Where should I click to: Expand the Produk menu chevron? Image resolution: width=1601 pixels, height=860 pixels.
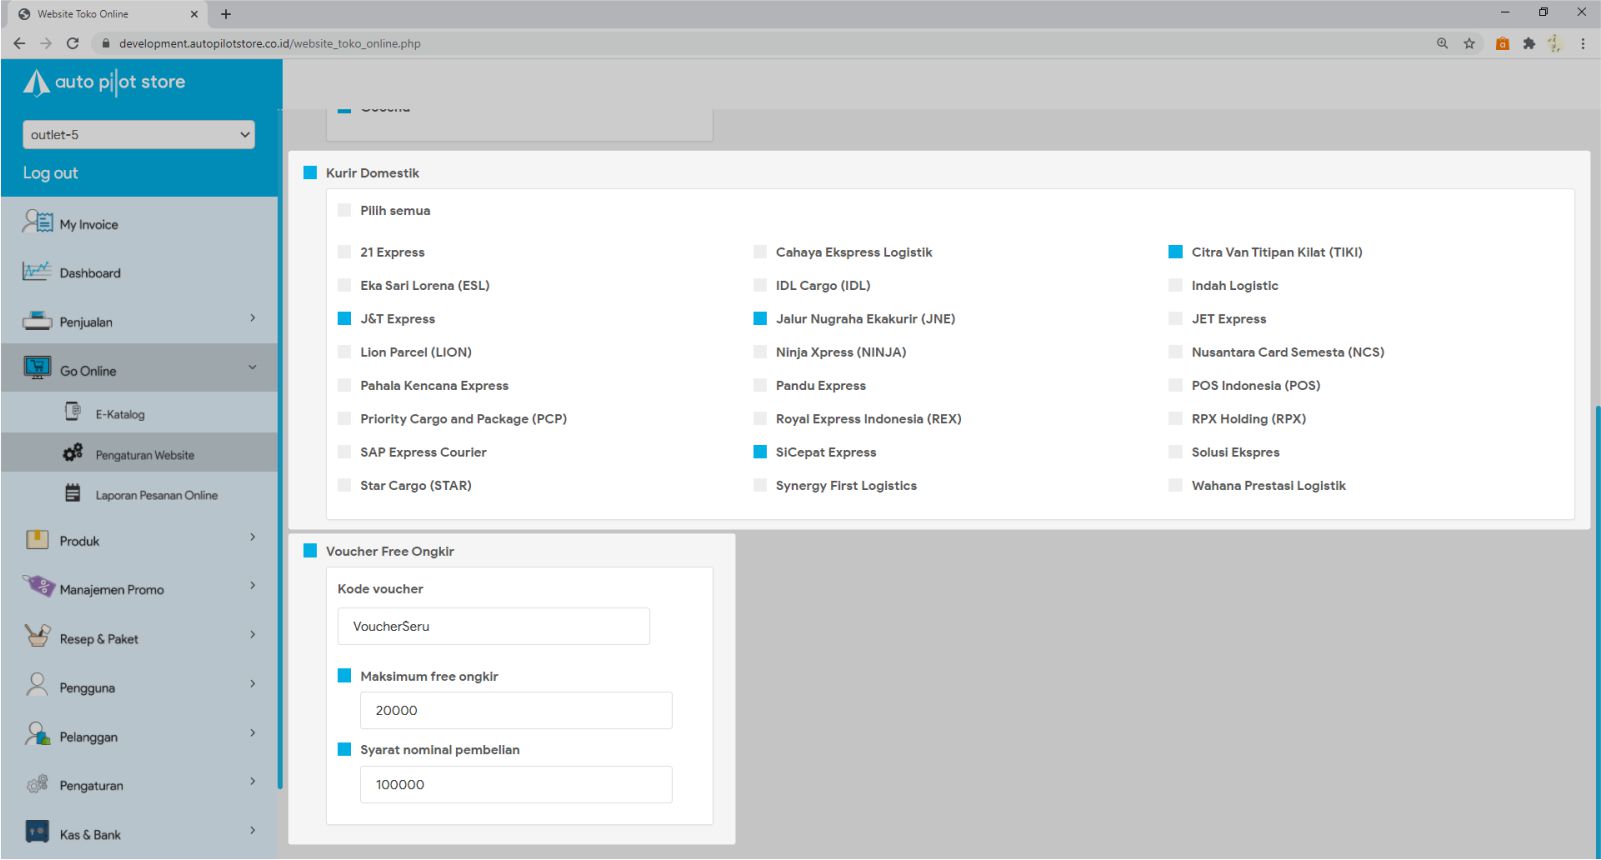[x=252, y=538]
